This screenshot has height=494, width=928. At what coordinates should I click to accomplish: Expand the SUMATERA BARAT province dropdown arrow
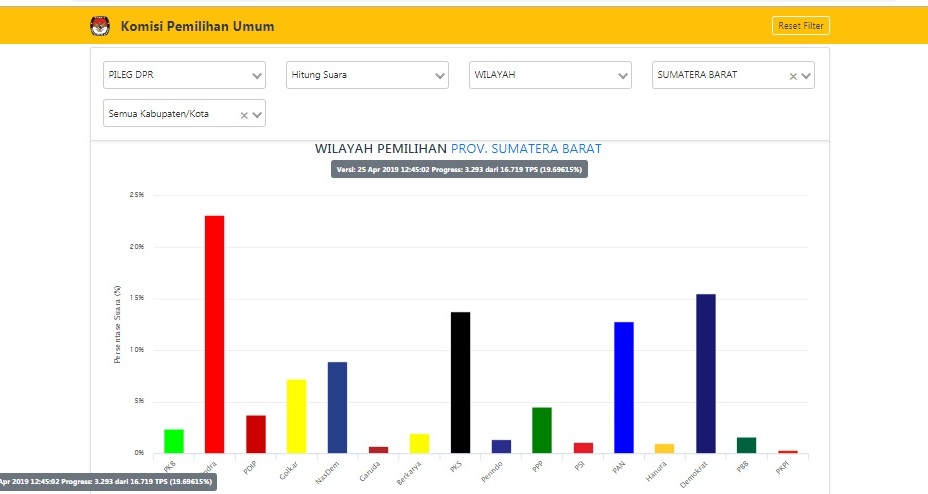[806, 76]
